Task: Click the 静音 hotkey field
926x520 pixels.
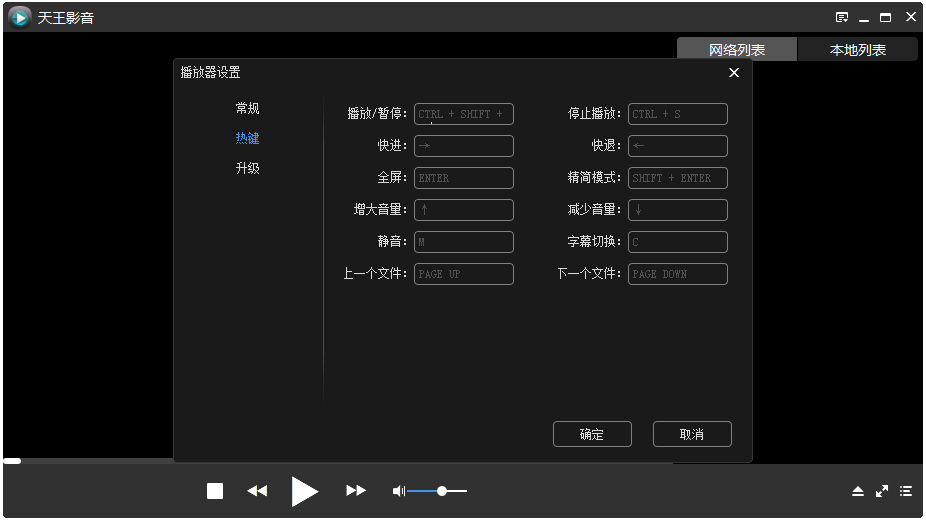Action: [x=464, y=241]
